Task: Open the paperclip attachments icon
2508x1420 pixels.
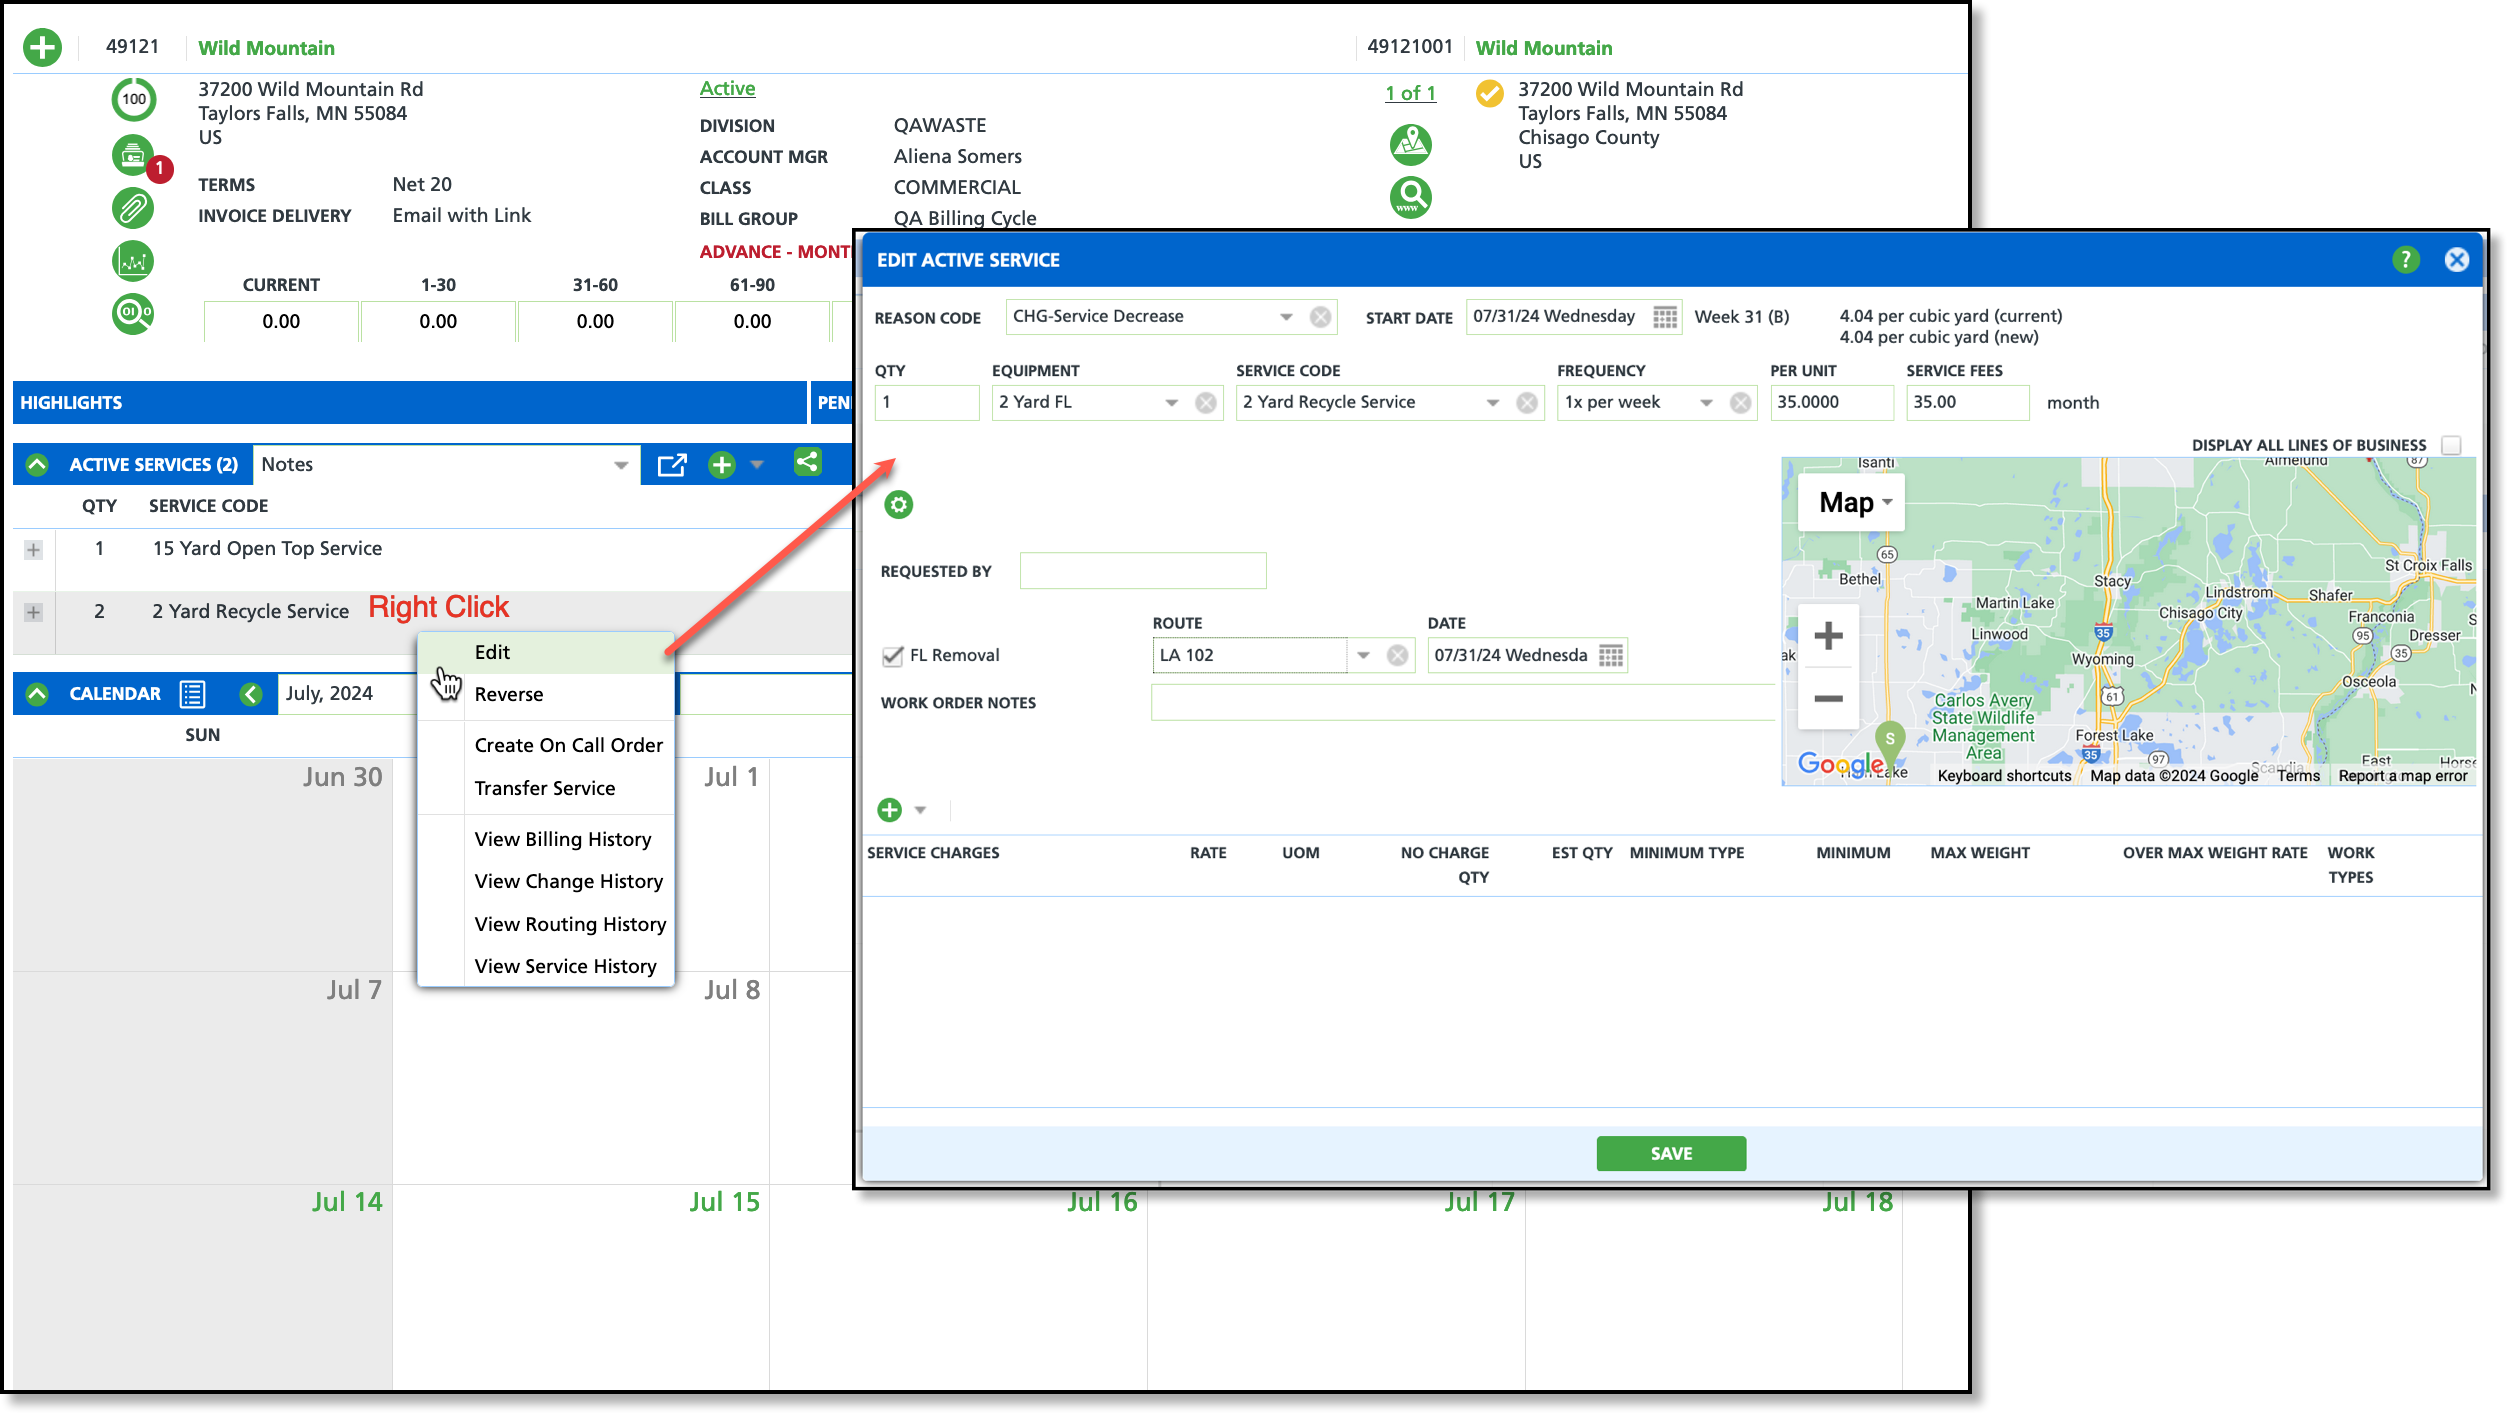Action: pyautogui.click(x=133, y=209)
